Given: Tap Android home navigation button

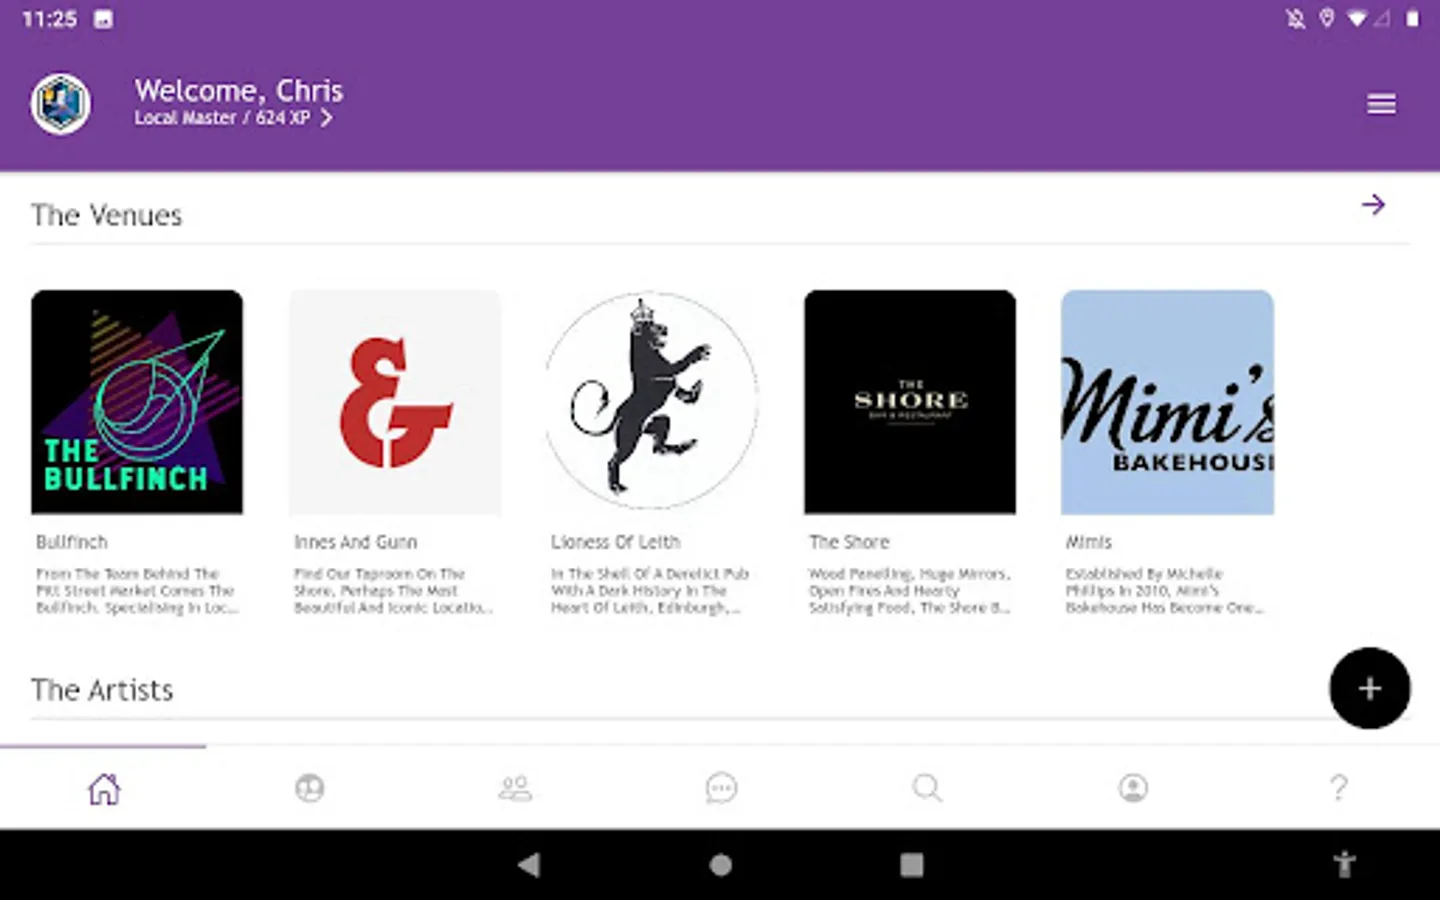Looking at the screenshot, I should [x=720, y=865].
